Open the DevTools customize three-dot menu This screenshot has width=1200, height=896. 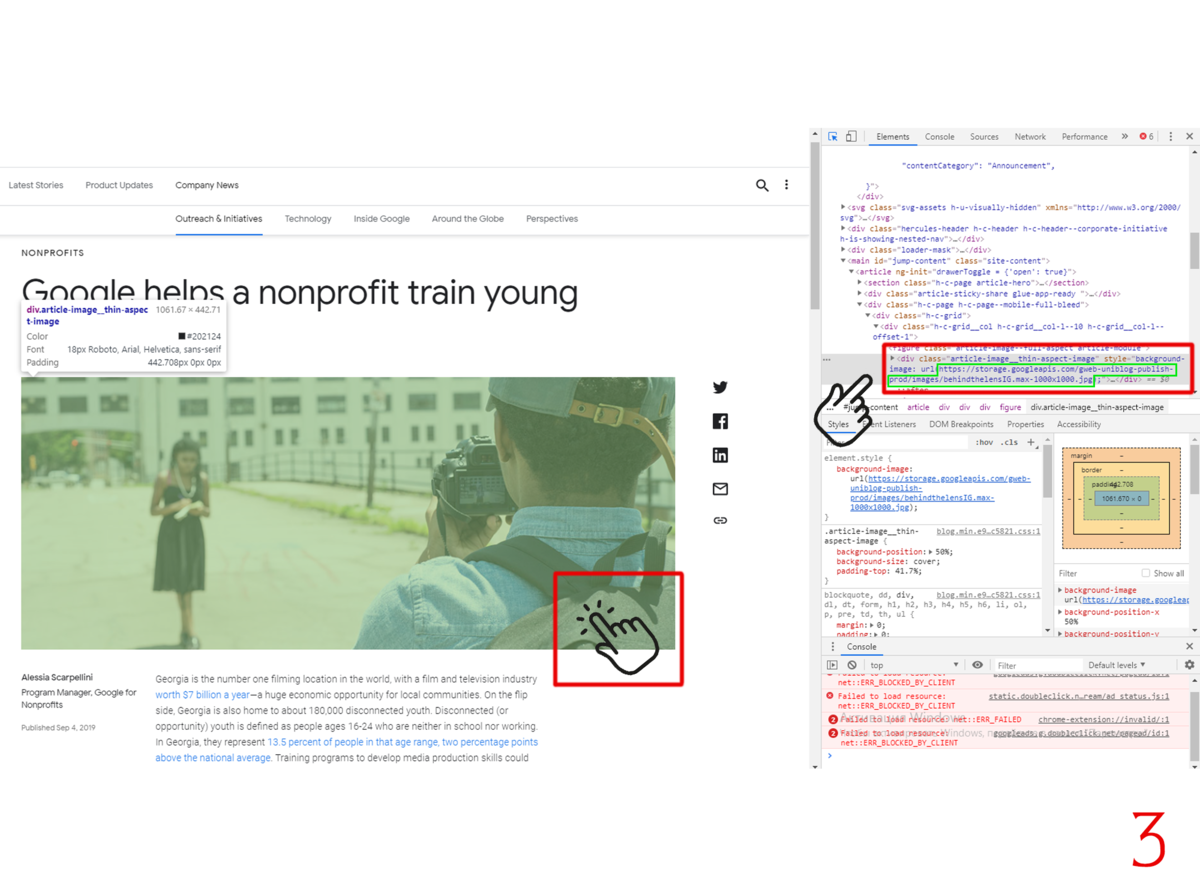[x=1171, y=137]
